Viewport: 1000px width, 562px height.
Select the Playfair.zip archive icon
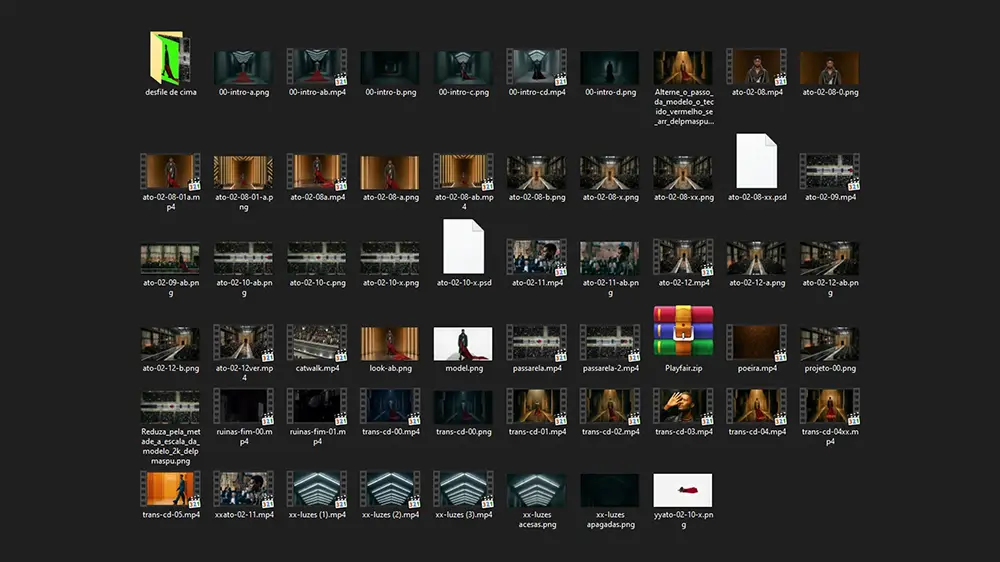[x=683, y=330]
